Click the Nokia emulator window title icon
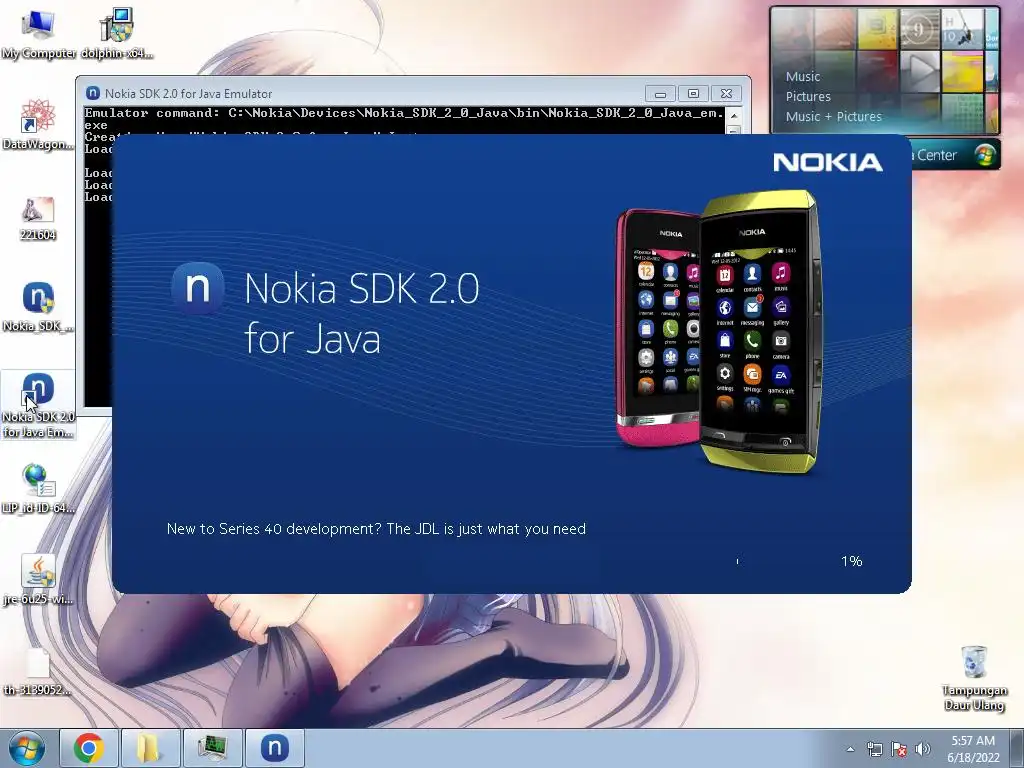The width and height of the screenshot is (1024, 768). click(x=93, y=93)
